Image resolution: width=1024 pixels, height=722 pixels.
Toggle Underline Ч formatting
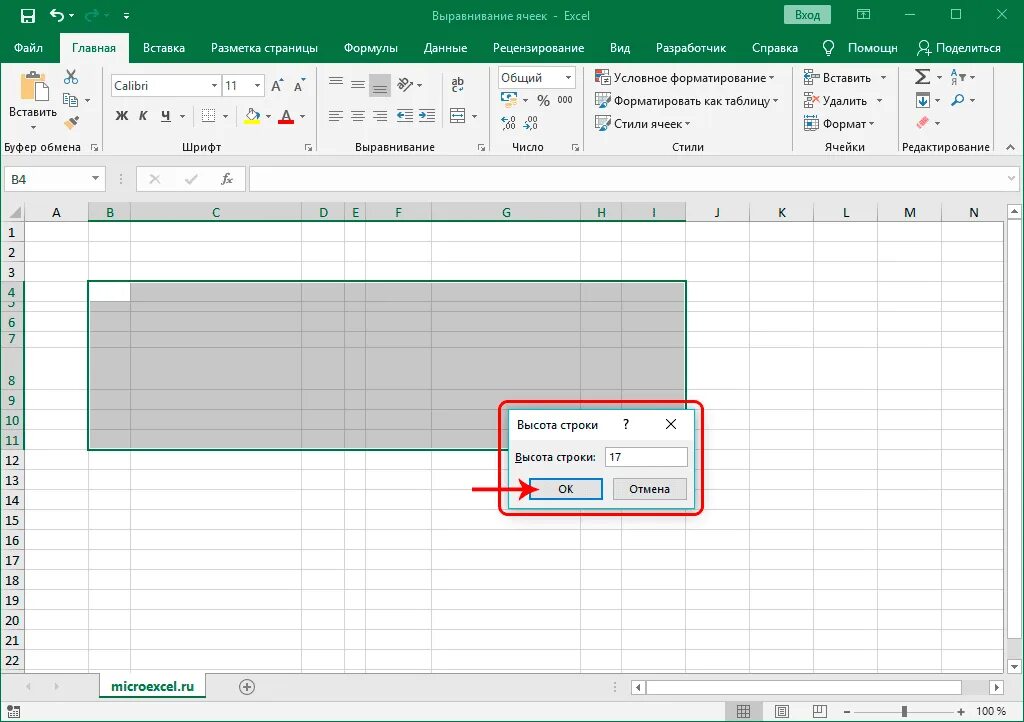point(166,116)
